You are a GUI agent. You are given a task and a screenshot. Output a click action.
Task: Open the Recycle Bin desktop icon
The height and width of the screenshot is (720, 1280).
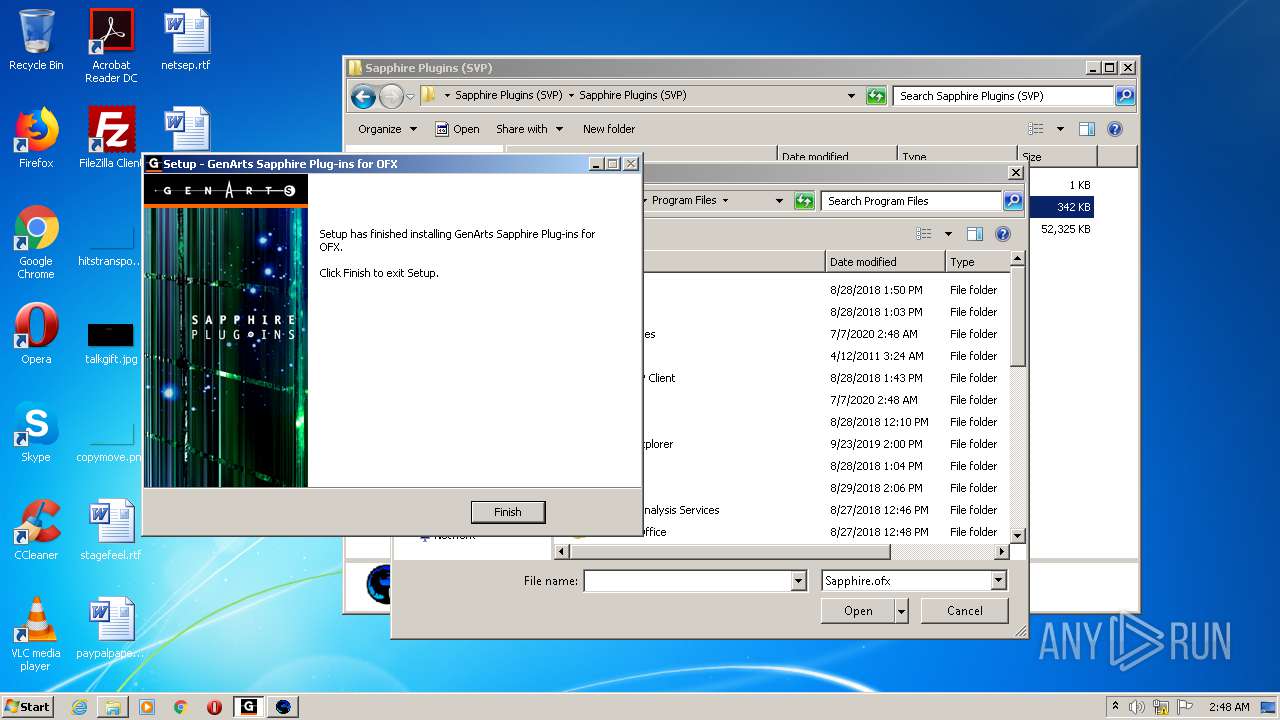(x=36, y=40)
